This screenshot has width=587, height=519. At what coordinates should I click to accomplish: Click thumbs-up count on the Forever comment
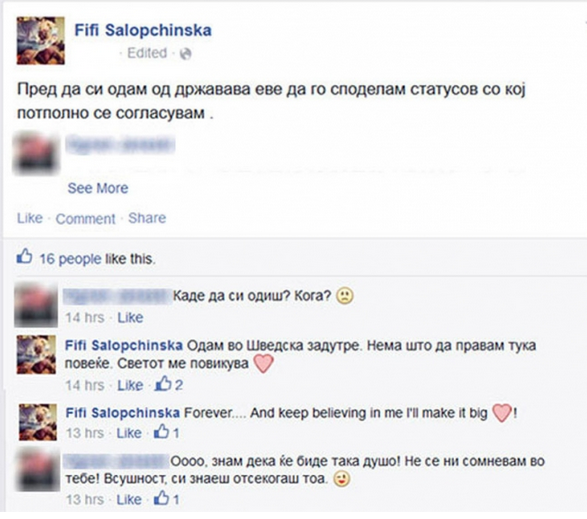(167, 432)
